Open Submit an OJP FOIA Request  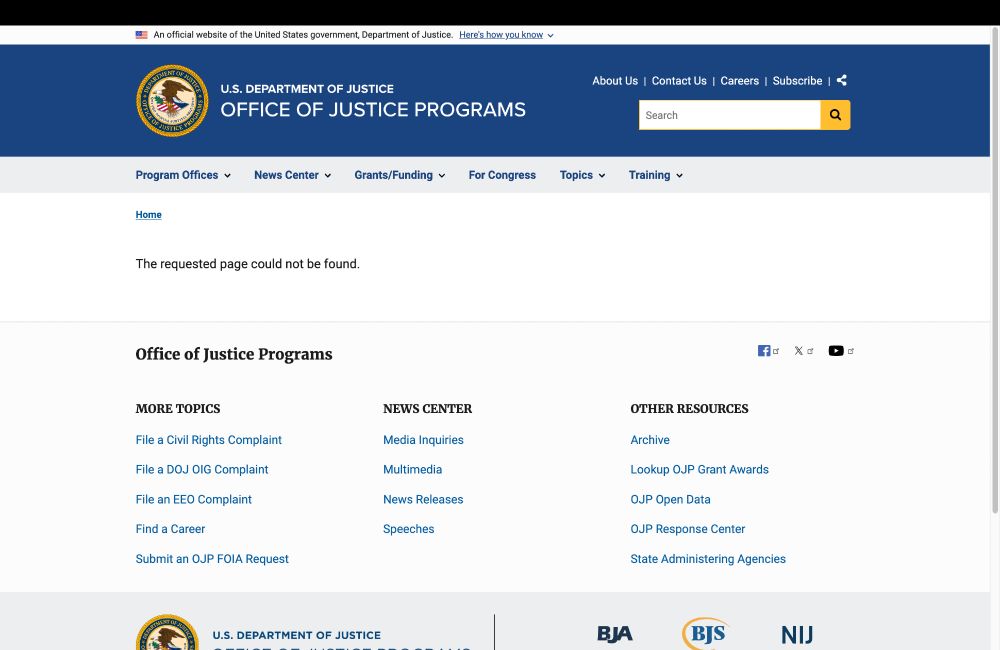point(212,559)
